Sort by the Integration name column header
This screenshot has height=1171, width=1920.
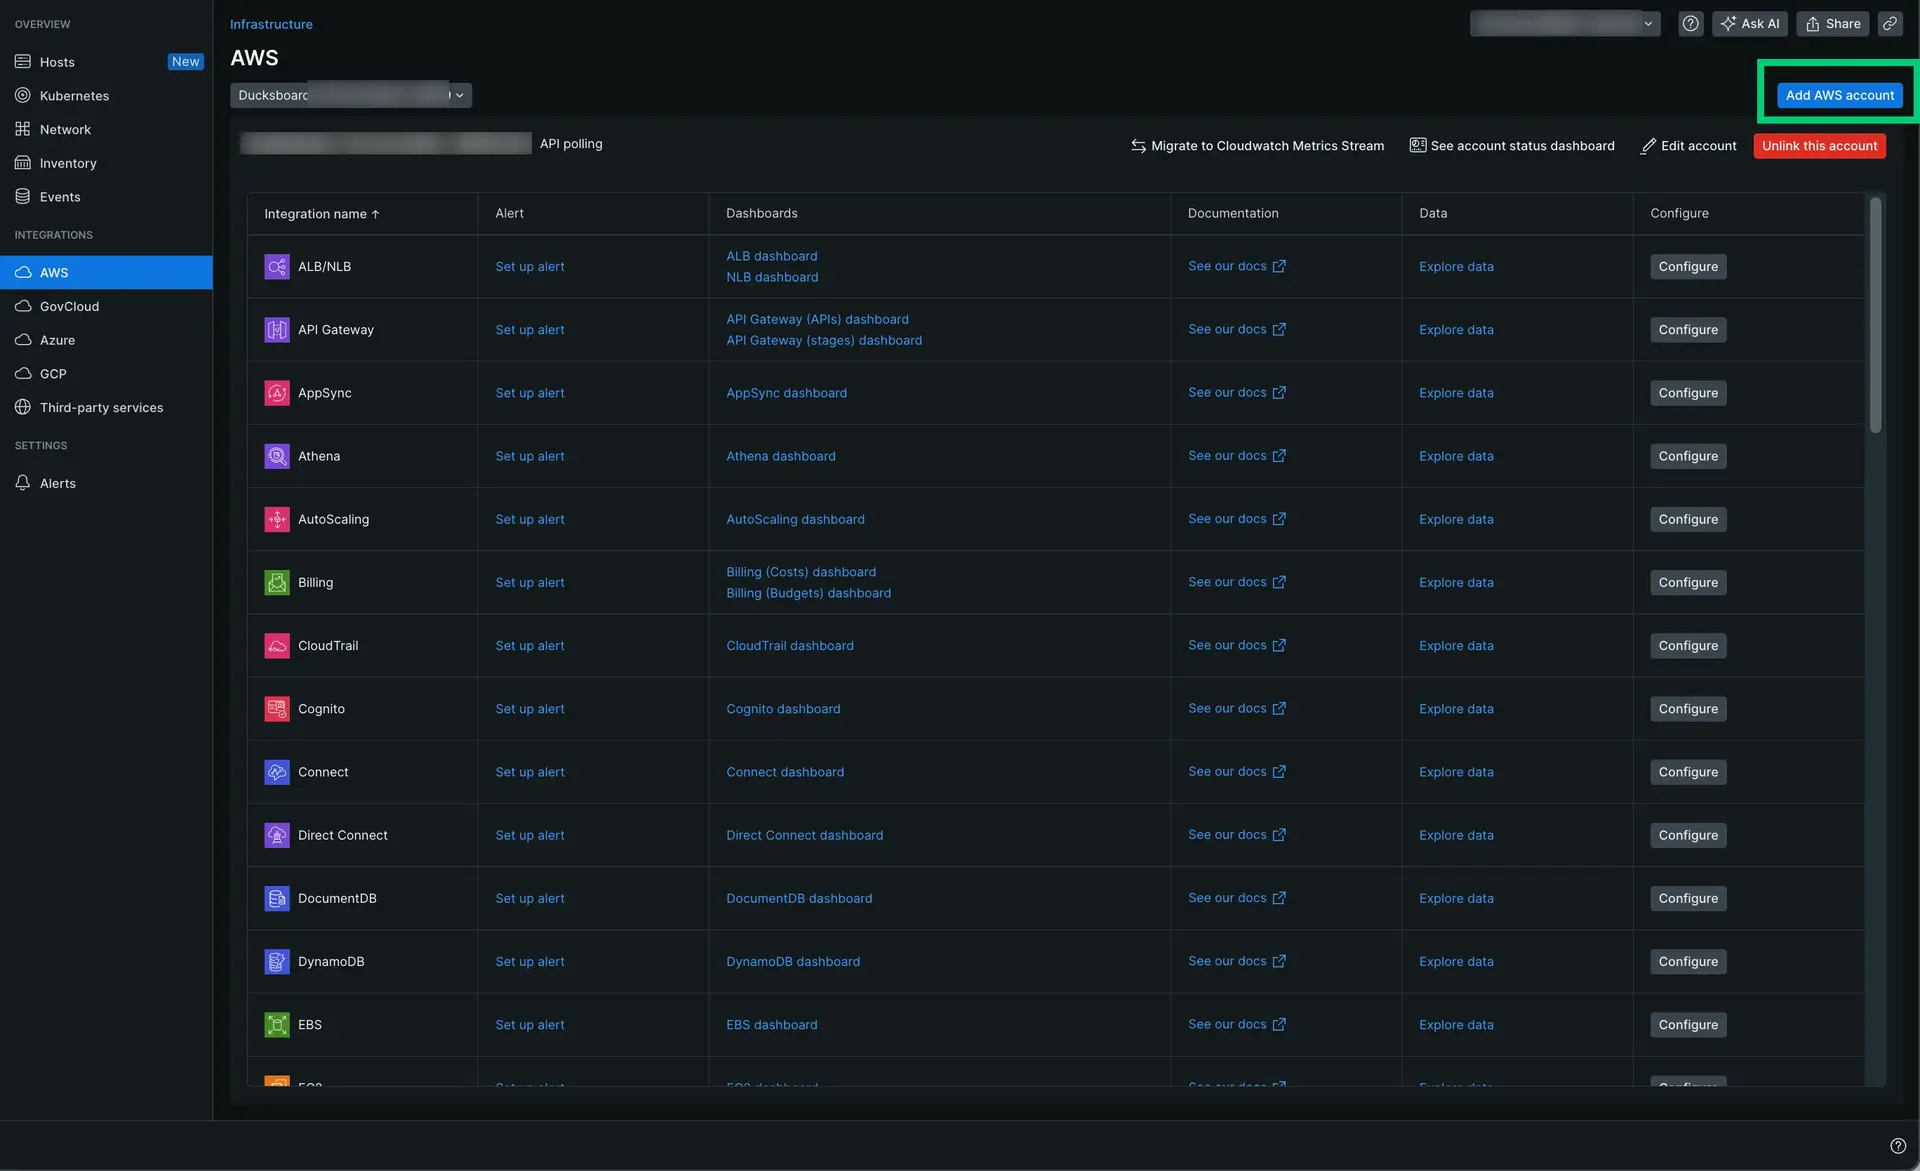[321, 214]
